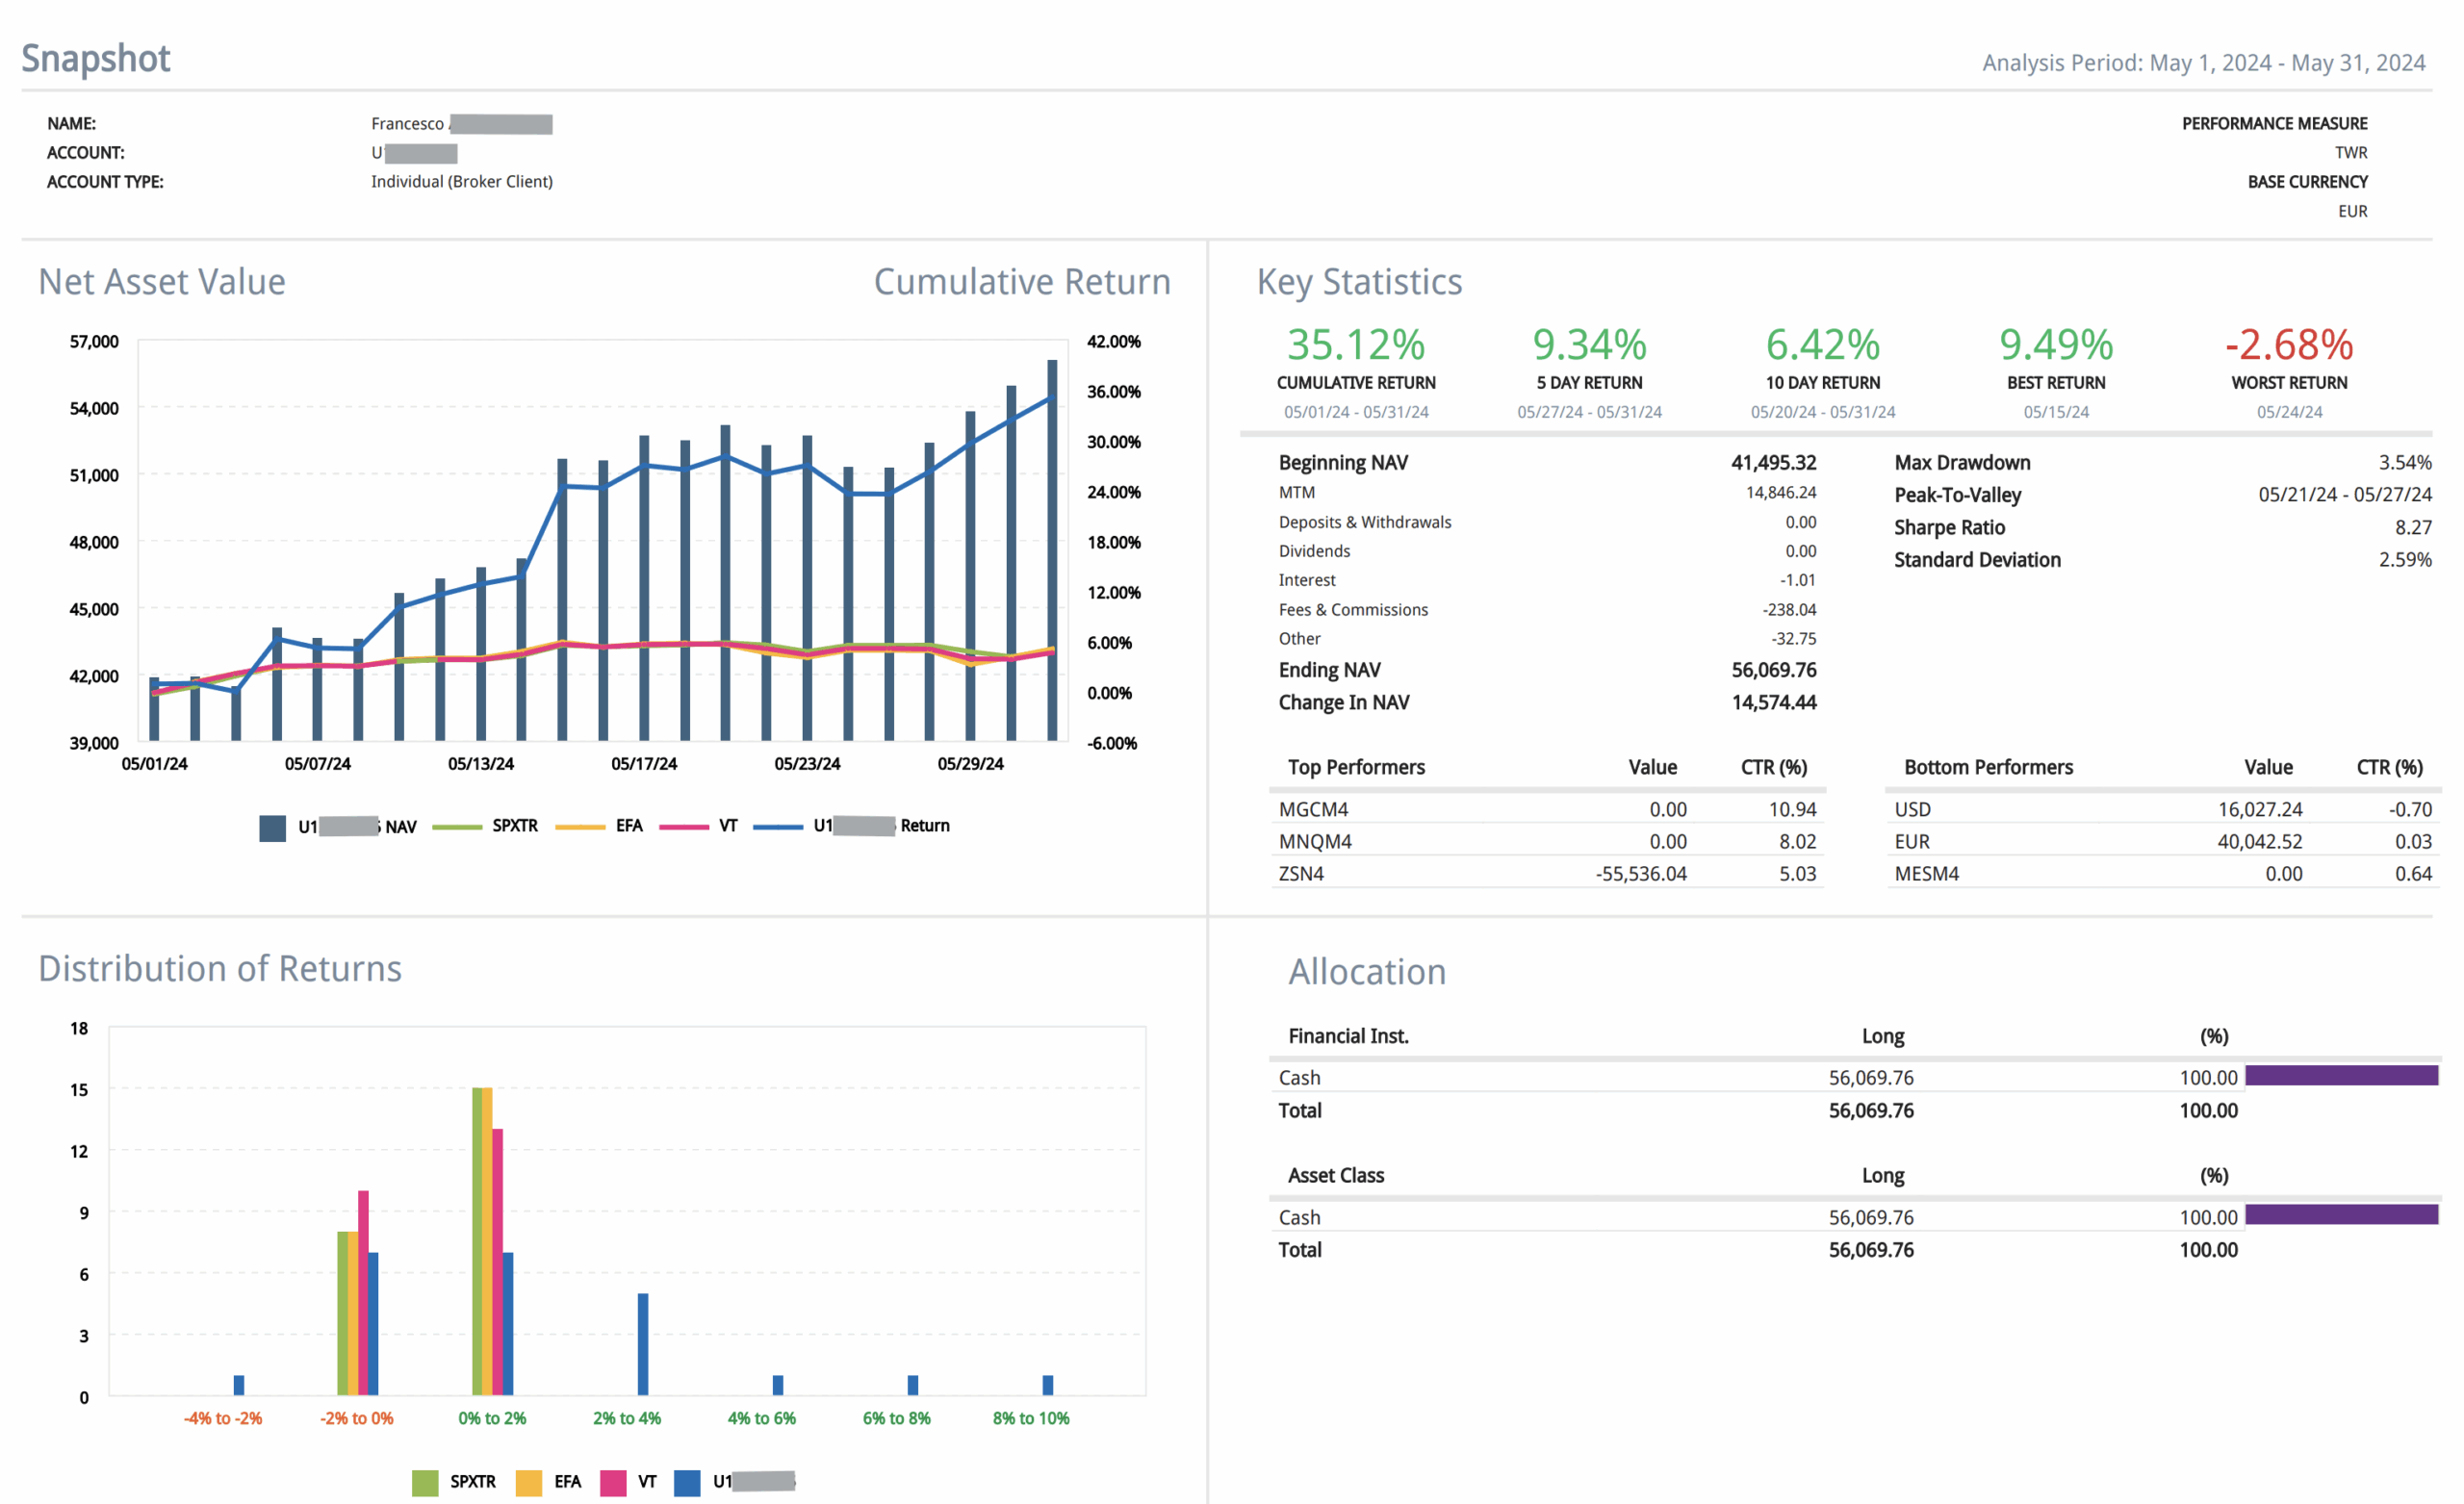
Task: Click the EFA orange legend line in NAV chart
Action: (580, 827)
